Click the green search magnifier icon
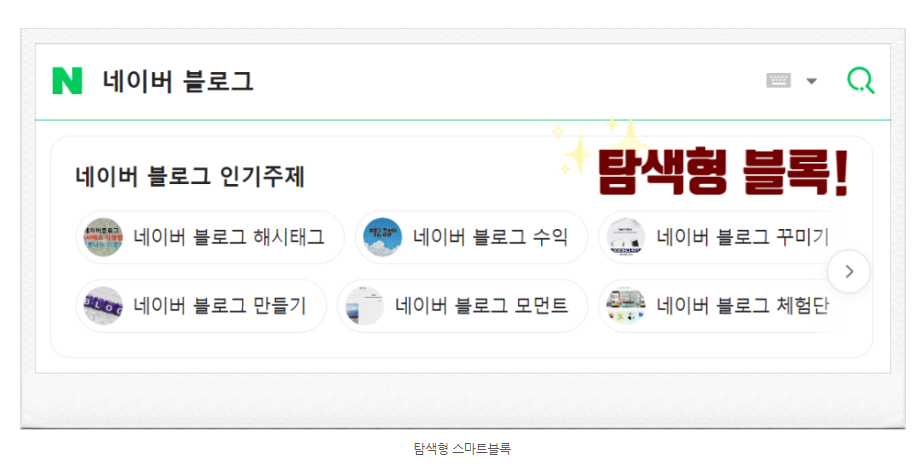The width and height of the screenshot is (919, 476). [x=860, y=80]
